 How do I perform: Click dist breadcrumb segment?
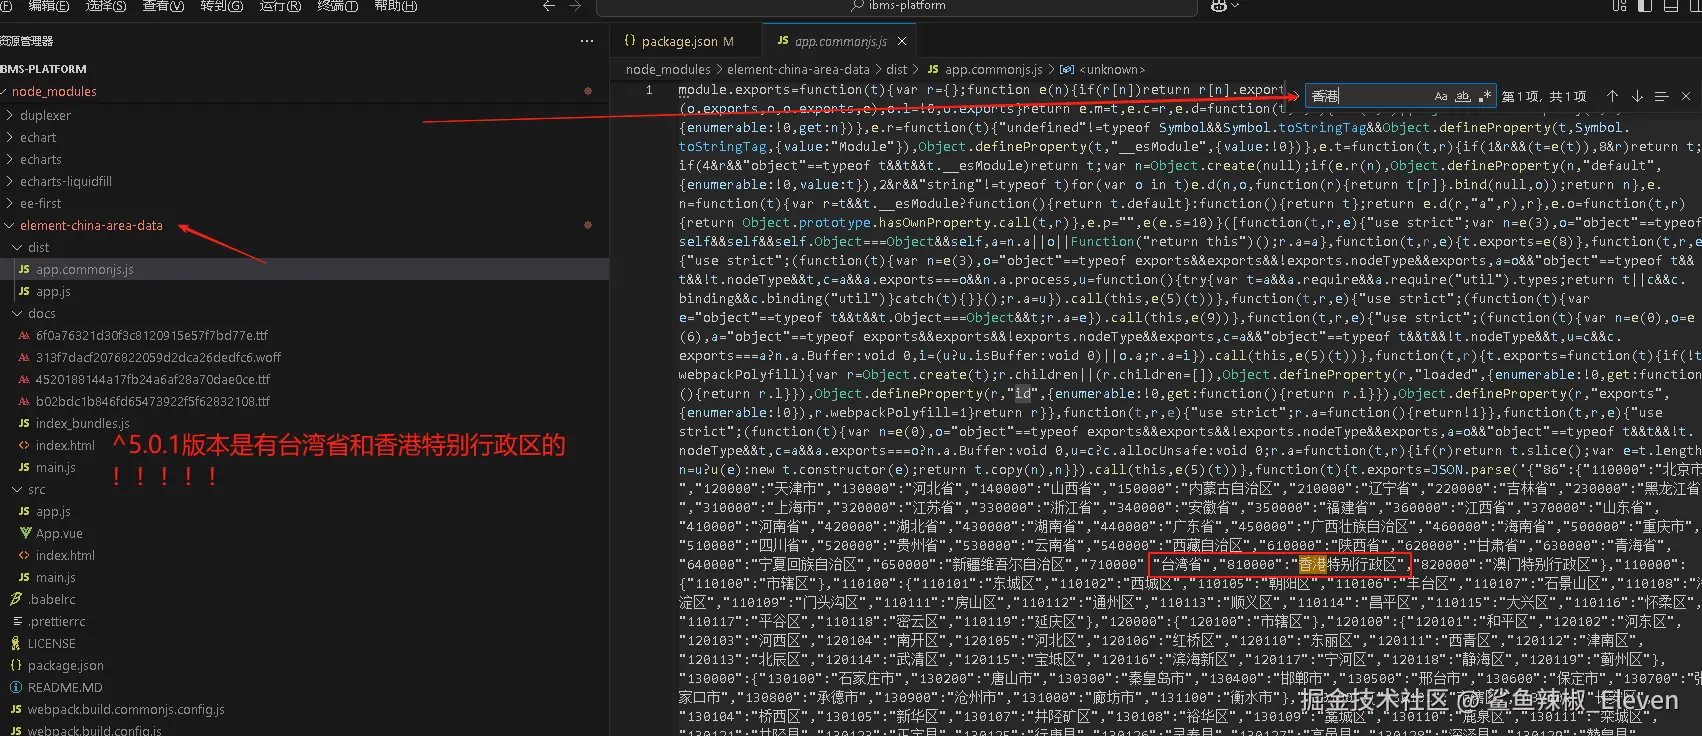[896, 69]
